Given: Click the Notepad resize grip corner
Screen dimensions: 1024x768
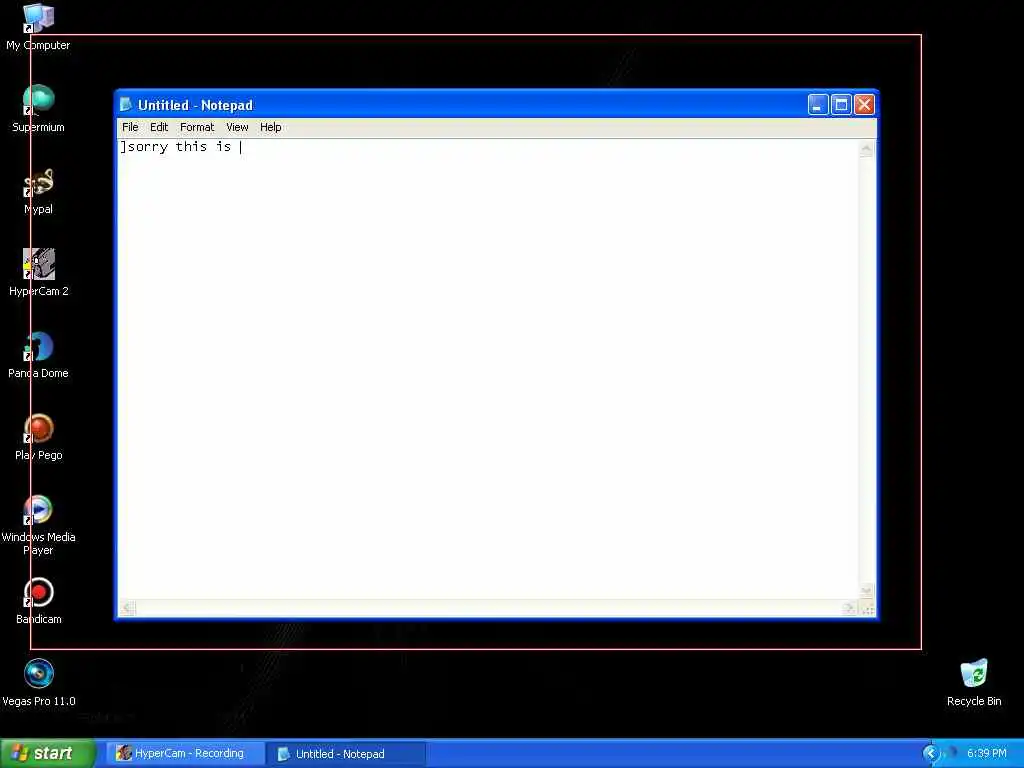Looking at the screenshot, I should tap(867, 609).
